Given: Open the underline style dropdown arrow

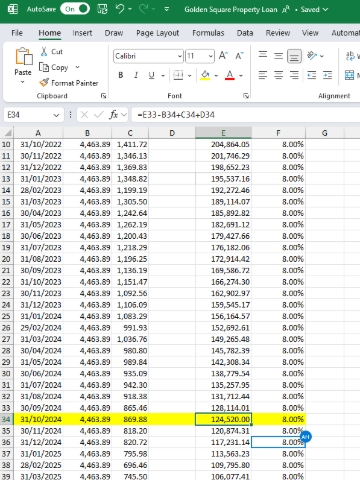Looking at the screenshot, I should click(163, 76).
